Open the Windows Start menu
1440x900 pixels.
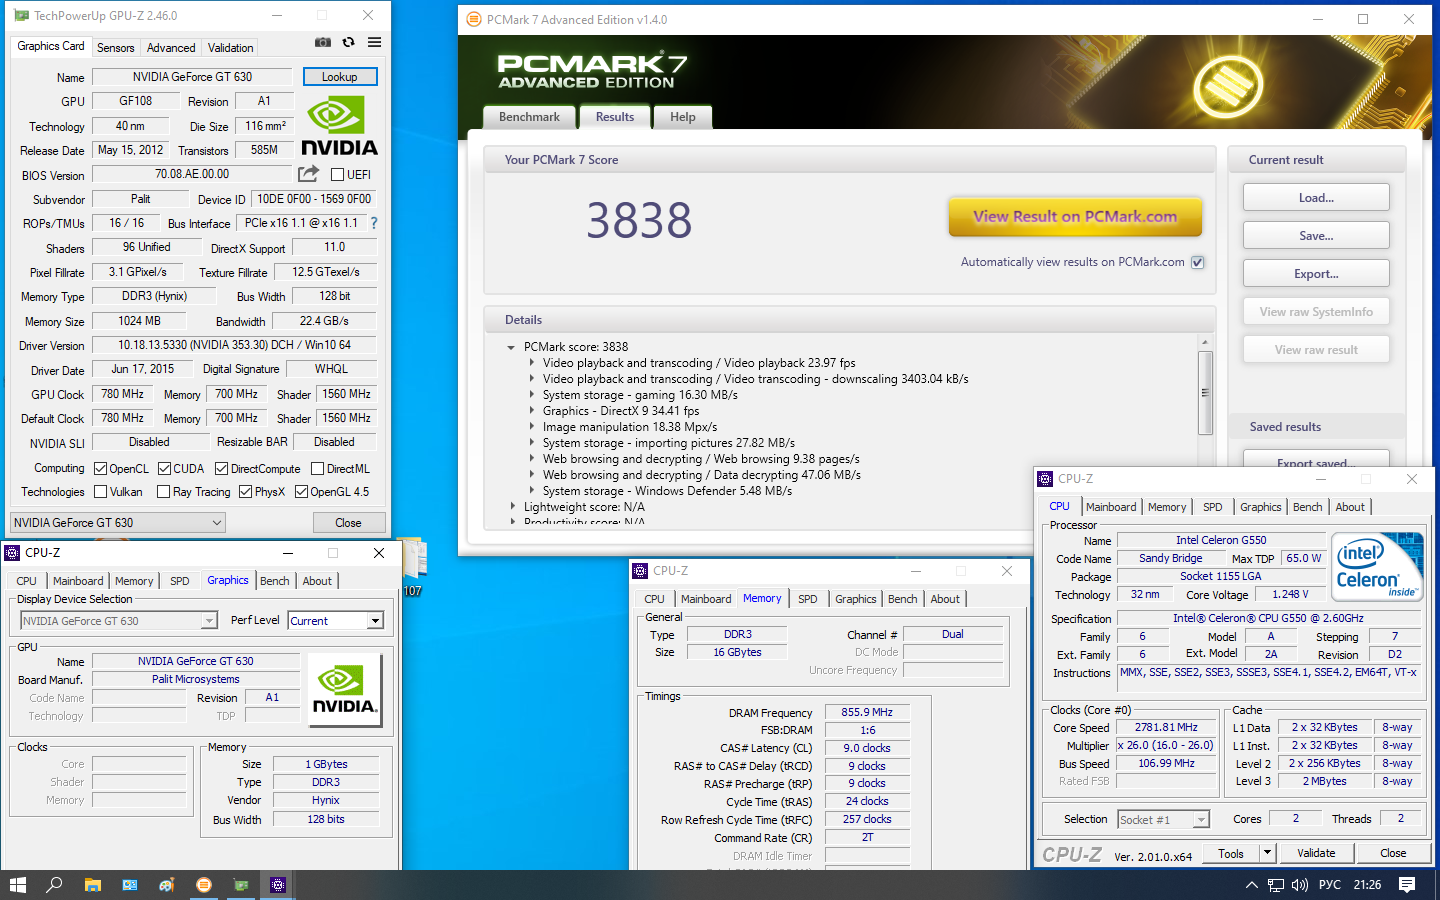[x=18, y=885]
